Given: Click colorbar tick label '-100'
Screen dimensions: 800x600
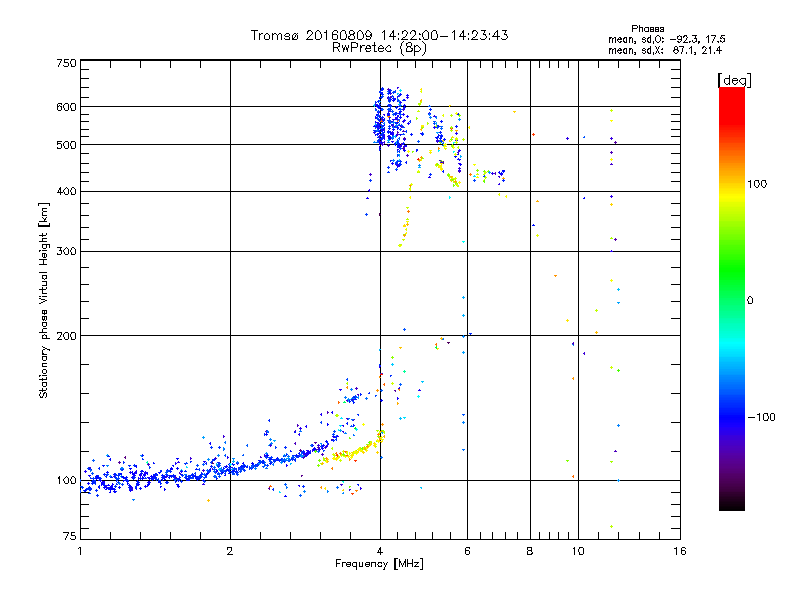Looking at the screenshot, I should [x=762, y=417].
